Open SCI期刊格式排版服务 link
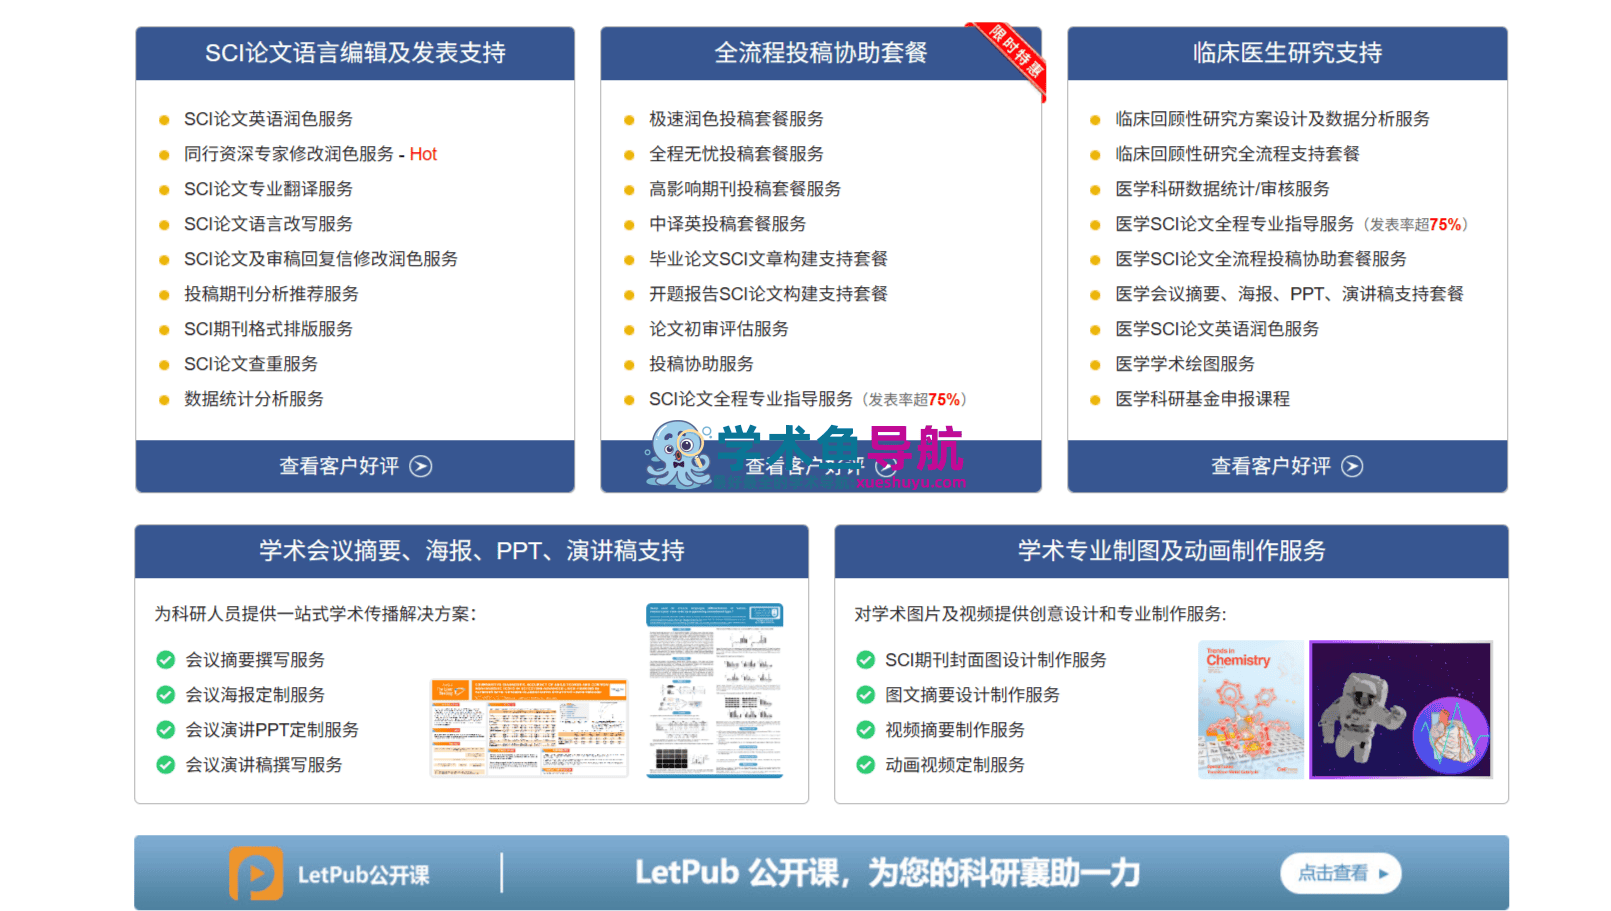The image size is (1611, 911). pos(268,329)
